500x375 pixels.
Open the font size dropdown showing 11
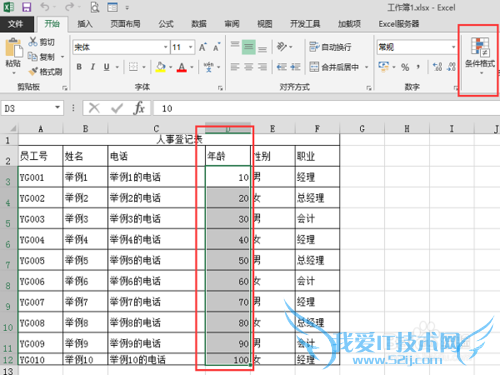pos(191,47)
